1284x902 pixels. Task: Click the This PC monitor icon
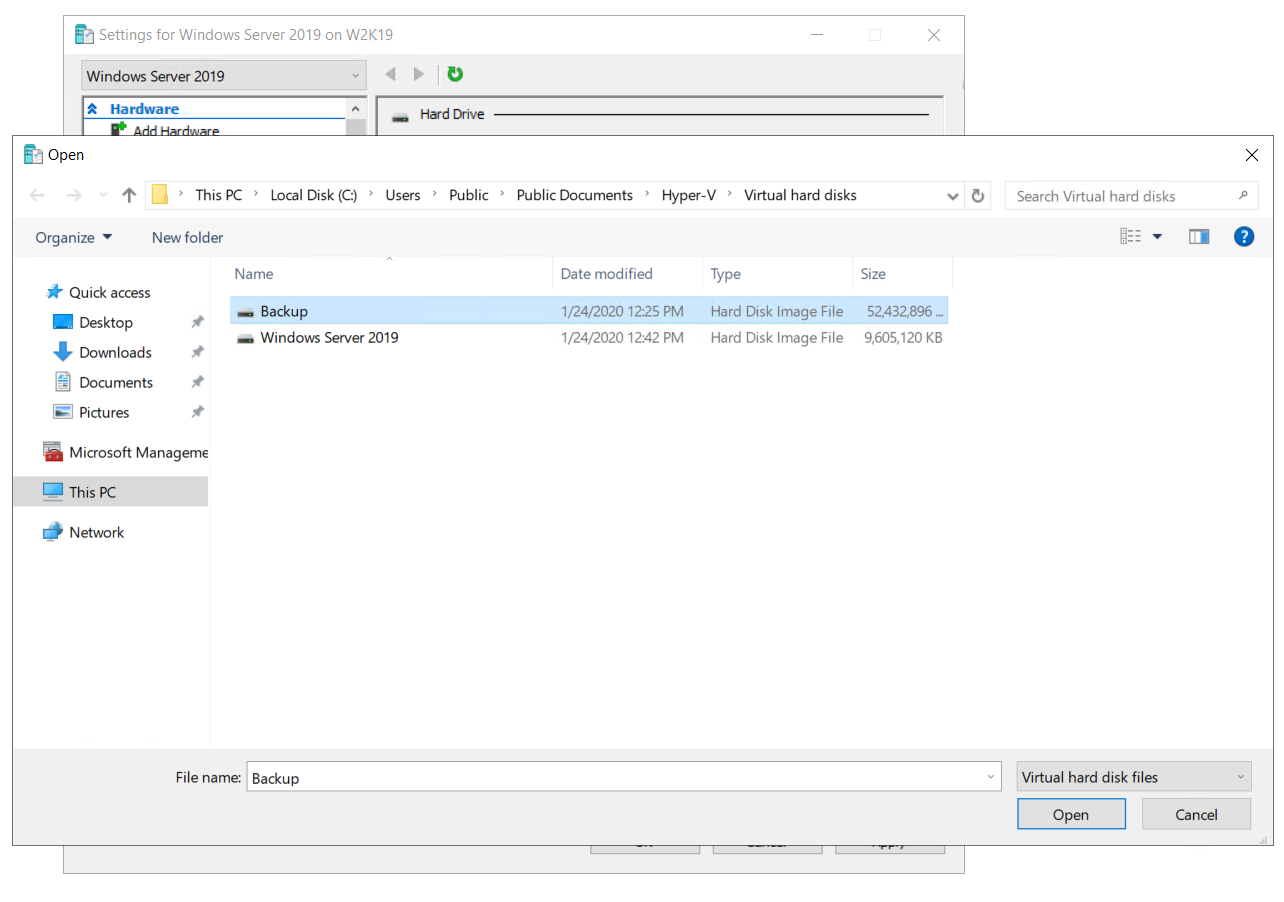(53, 492)
